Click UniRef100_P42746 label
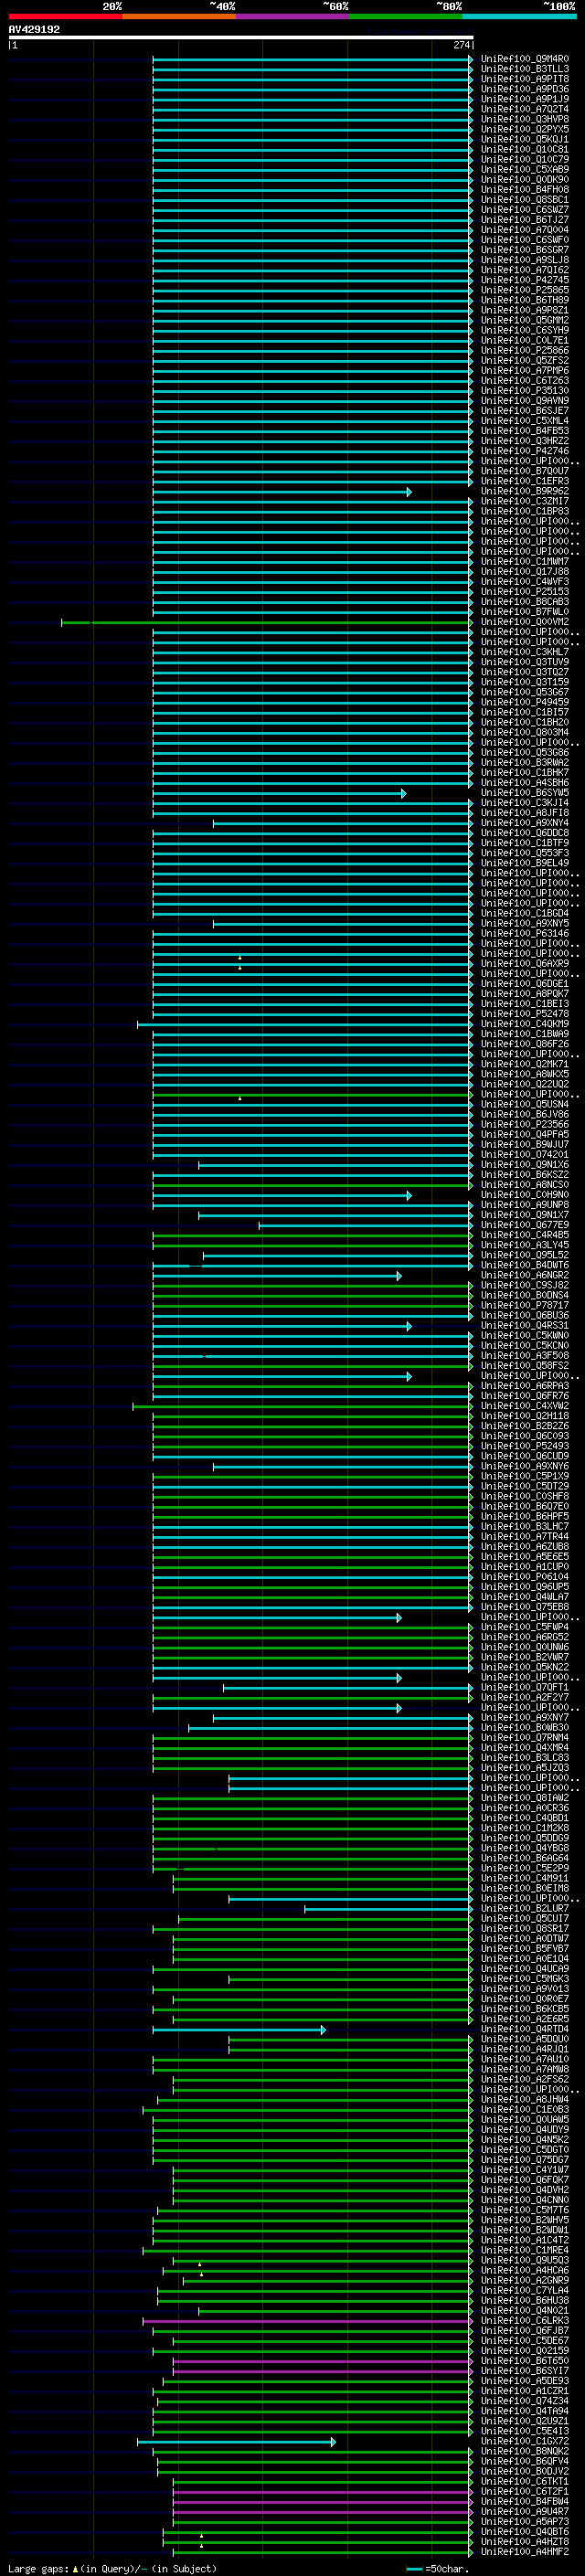The width and height of the screenshot is (585, 2576). point(525,451)
